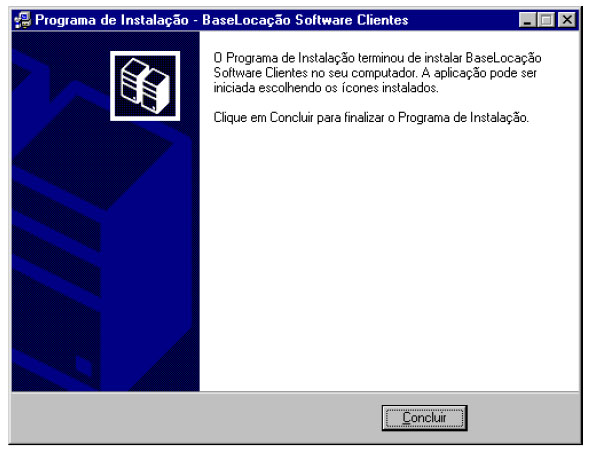Click the small square button on the illustrated server

click(x=83, y=365)
